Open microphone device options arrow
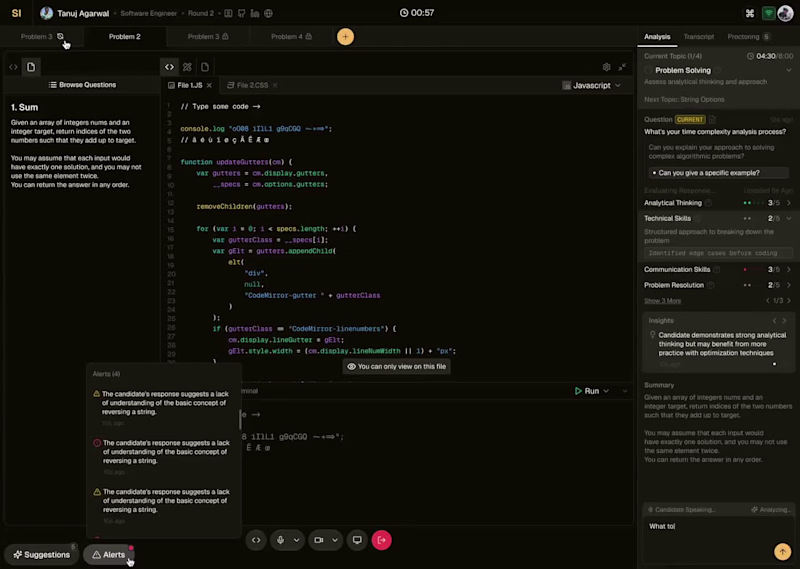The image size is (800, 569). [x=296, y=540]
